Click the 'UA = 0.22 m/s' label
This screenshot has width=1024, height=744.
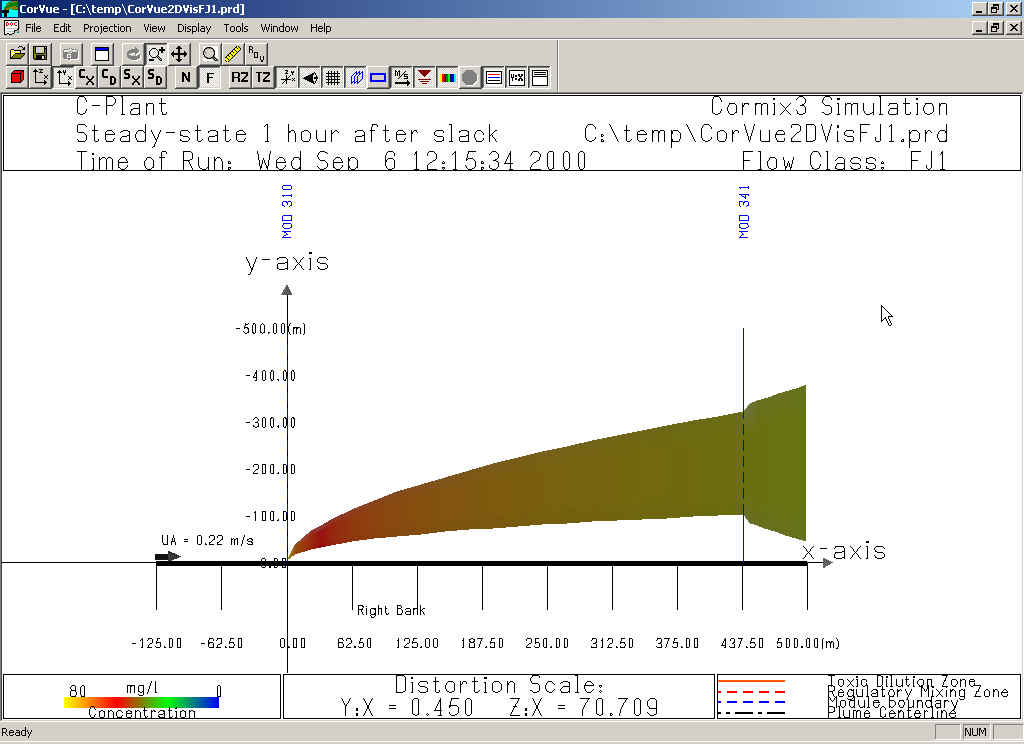[208, 540]
